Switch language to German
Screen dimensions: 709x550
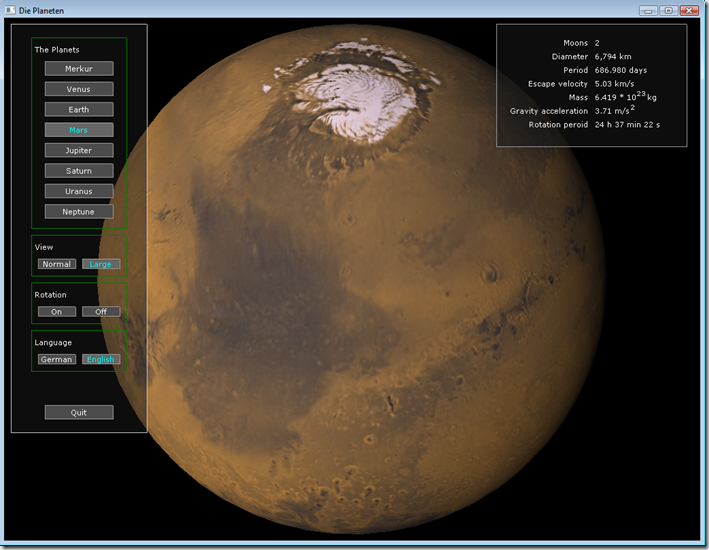coord(57,359)
